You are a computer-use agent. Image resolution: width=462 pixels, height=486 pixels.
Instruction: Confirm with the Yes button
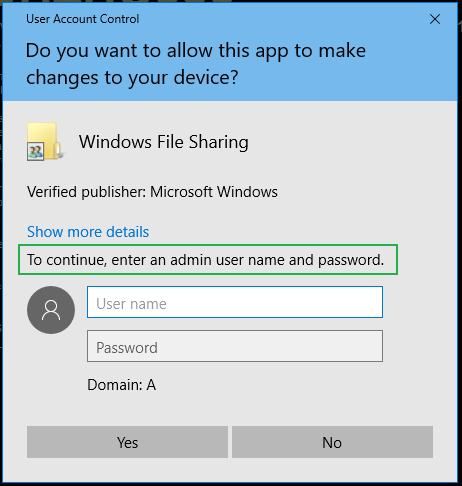coord(127,442)
